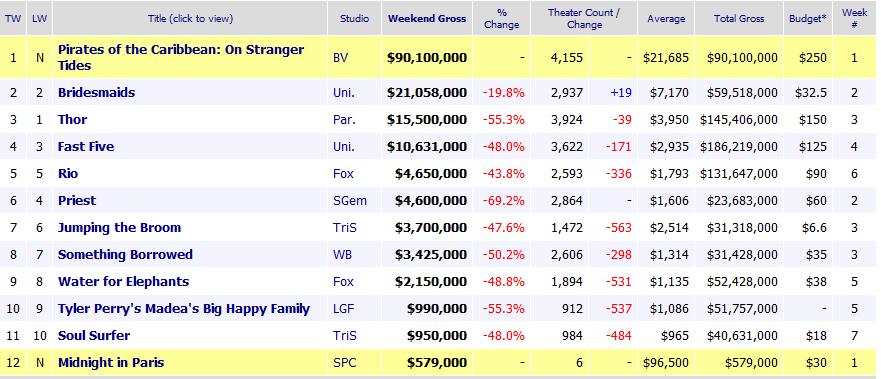Click the BV studio link
The image size is (881, 379).
[340, 57]
